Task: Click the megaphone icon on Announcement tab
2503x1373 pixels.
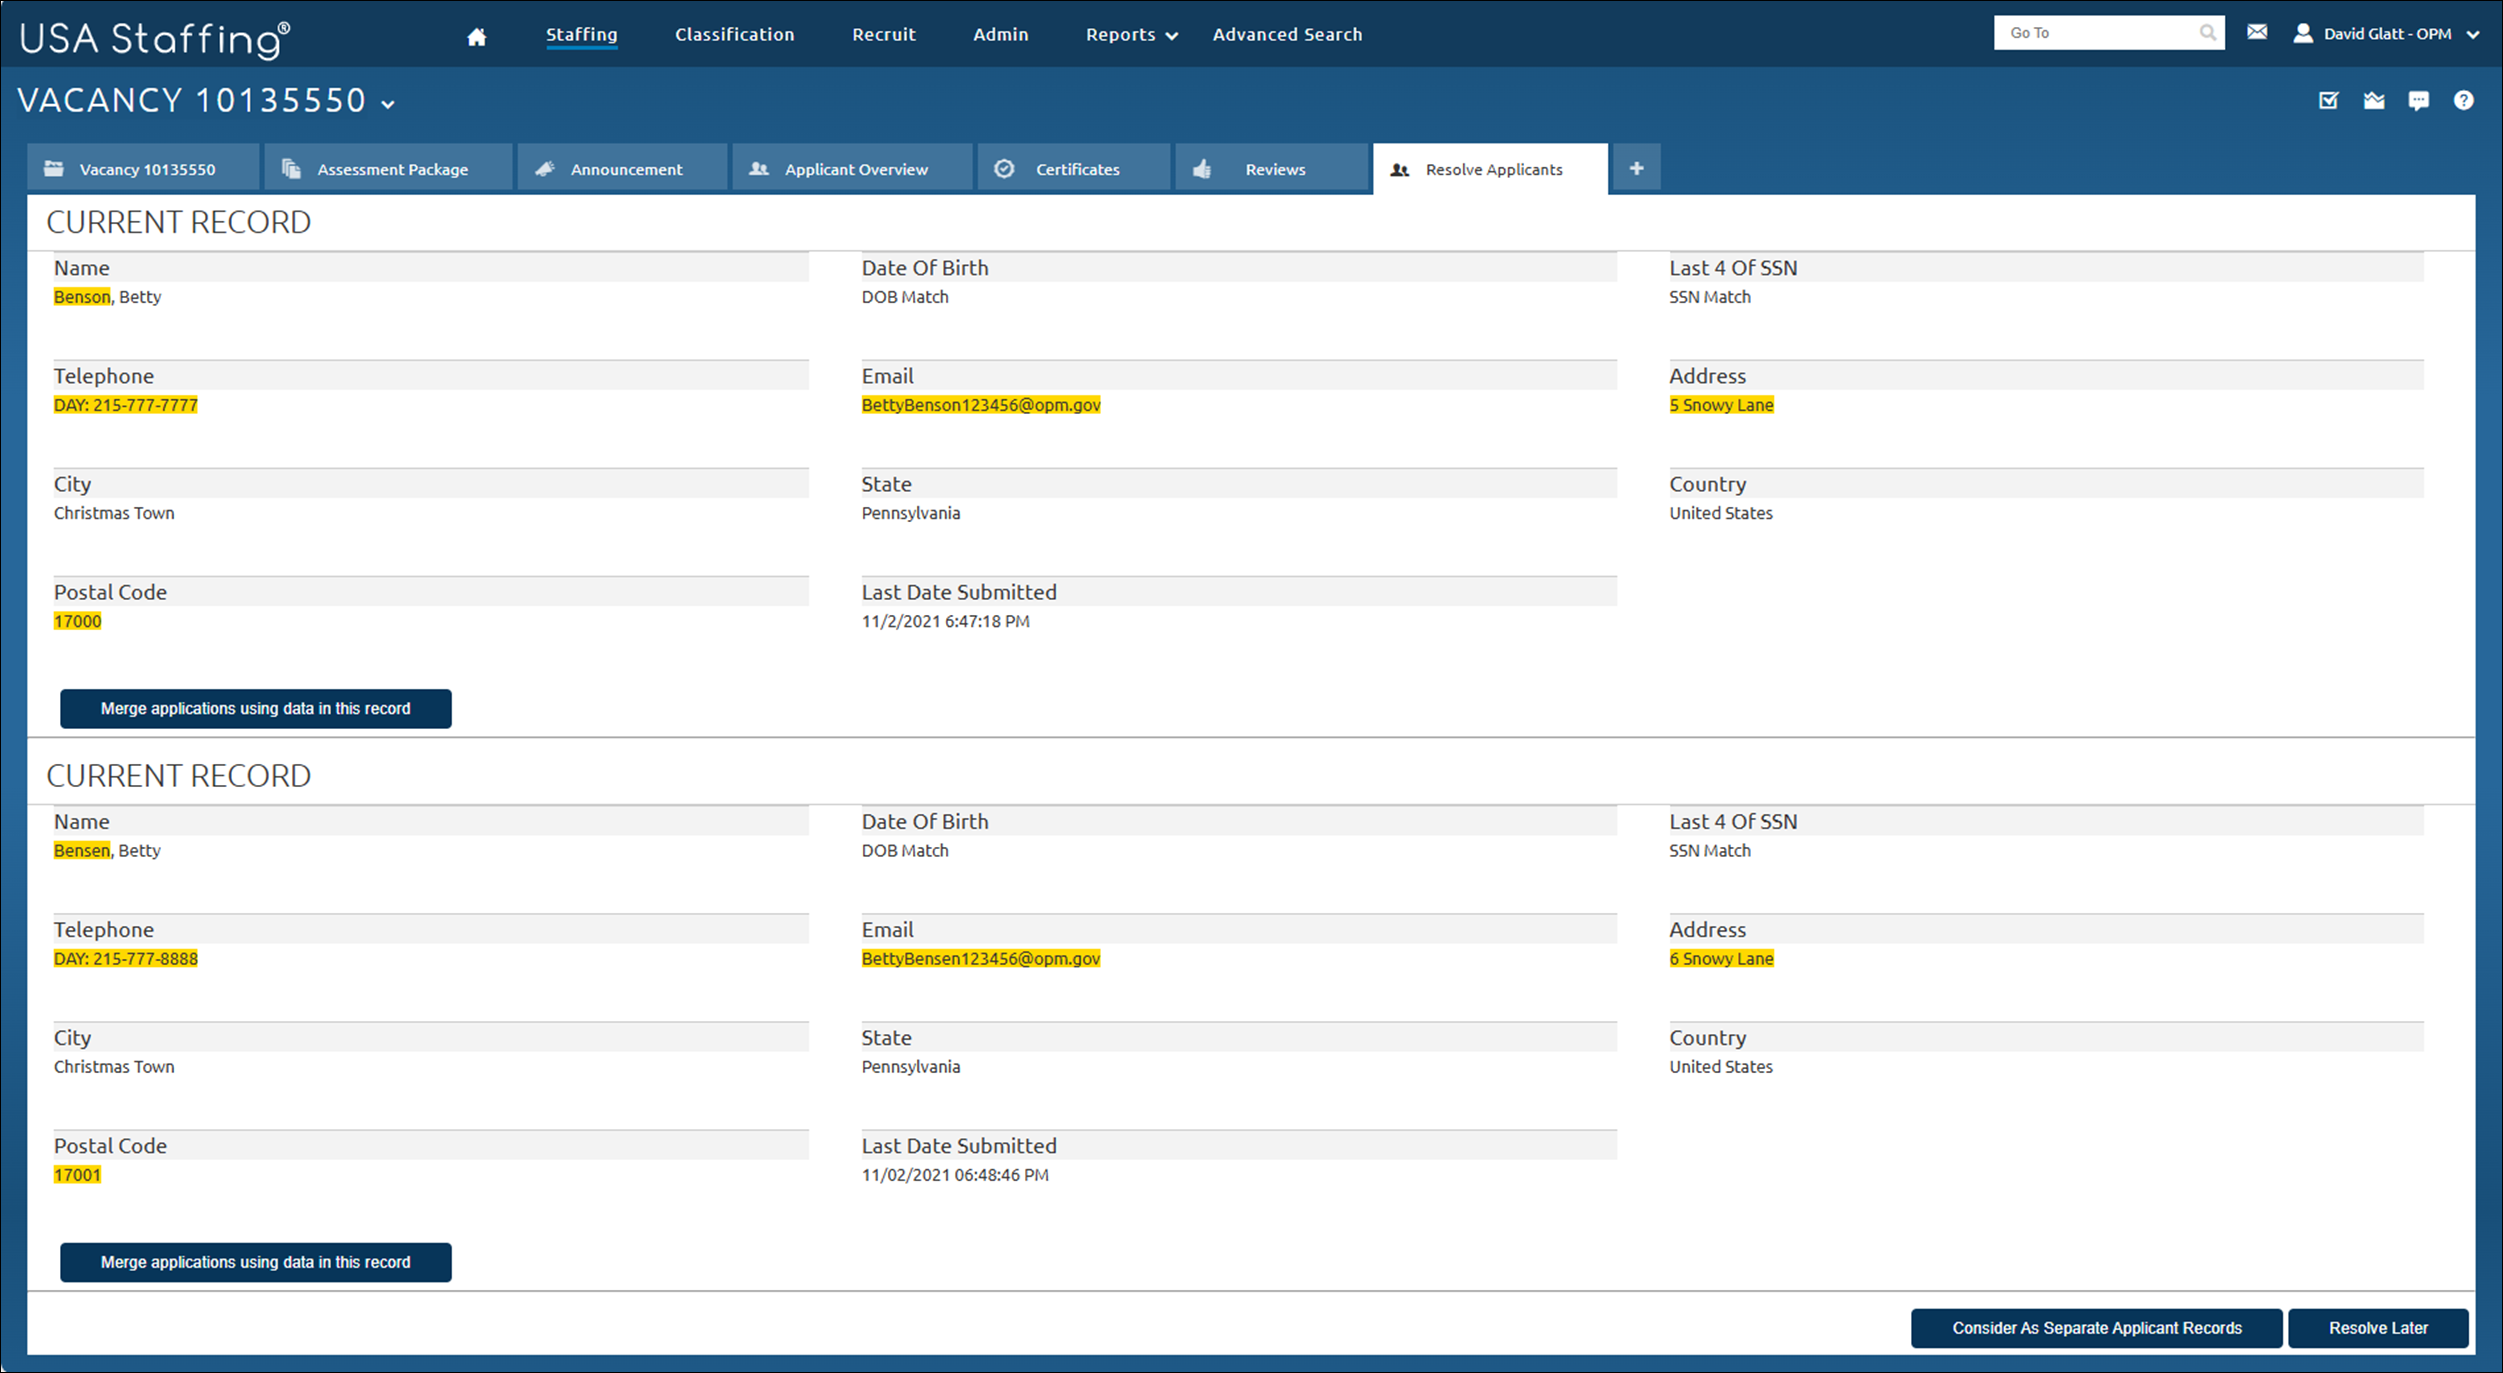Action: click(x=545, y=168)
